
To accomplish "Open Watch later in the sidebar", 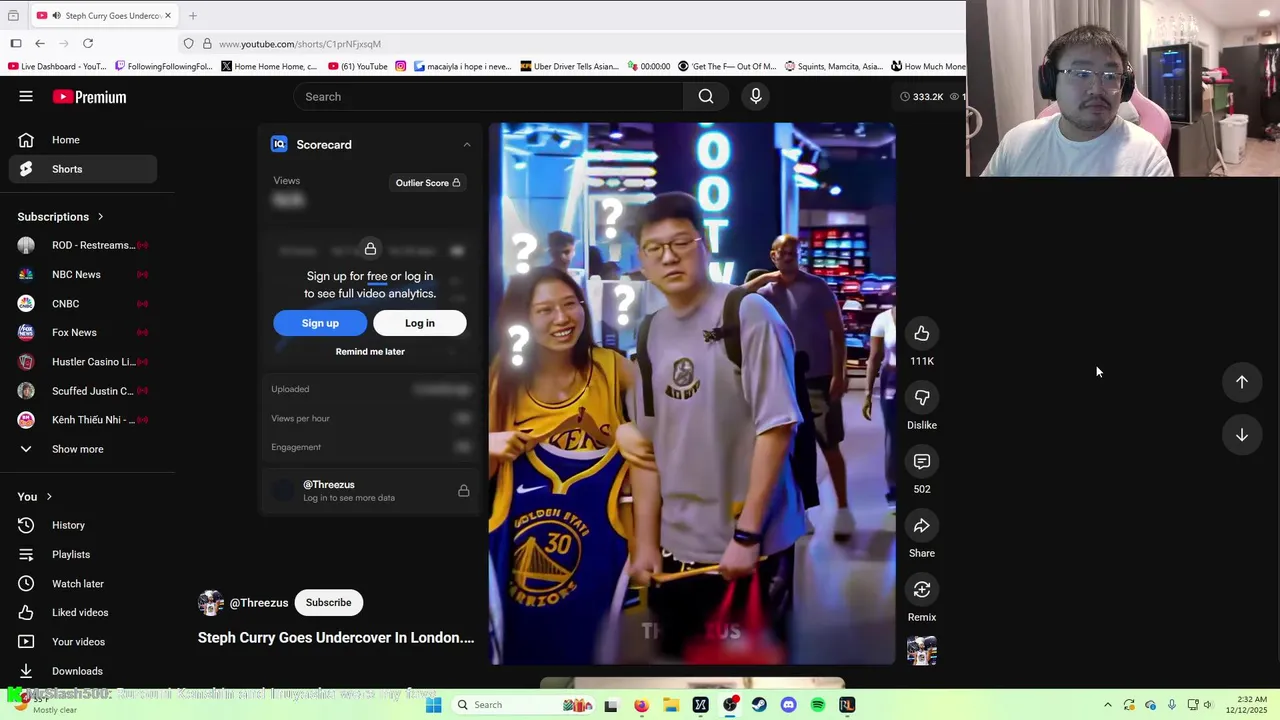I will [x=83, y=584].
